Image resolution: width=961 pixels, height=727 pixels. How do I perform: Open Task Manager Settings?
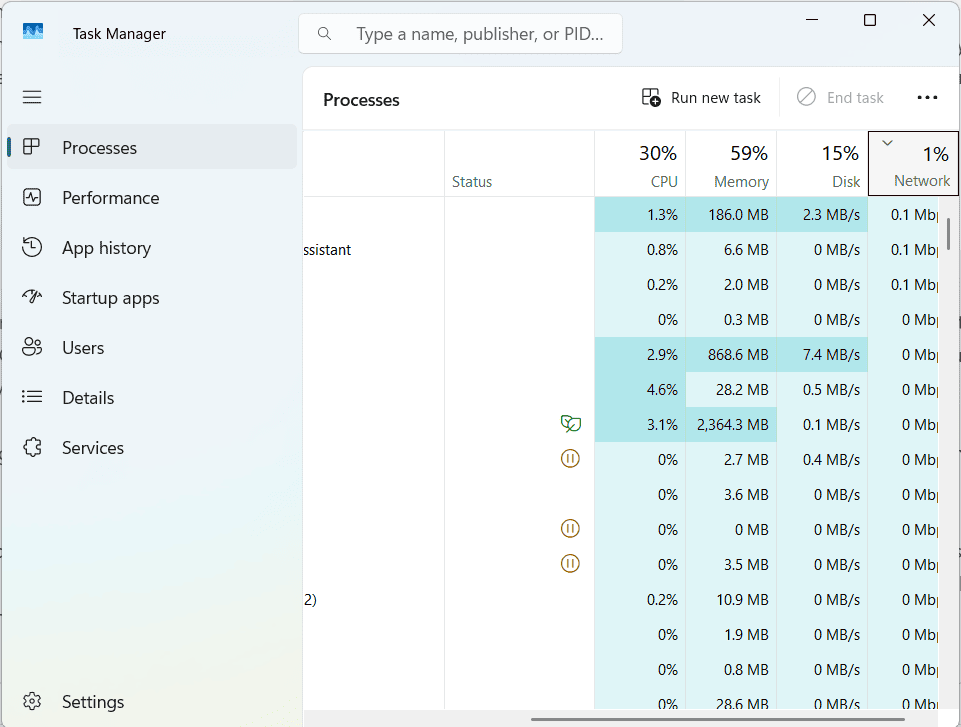(x=152, y=701)
